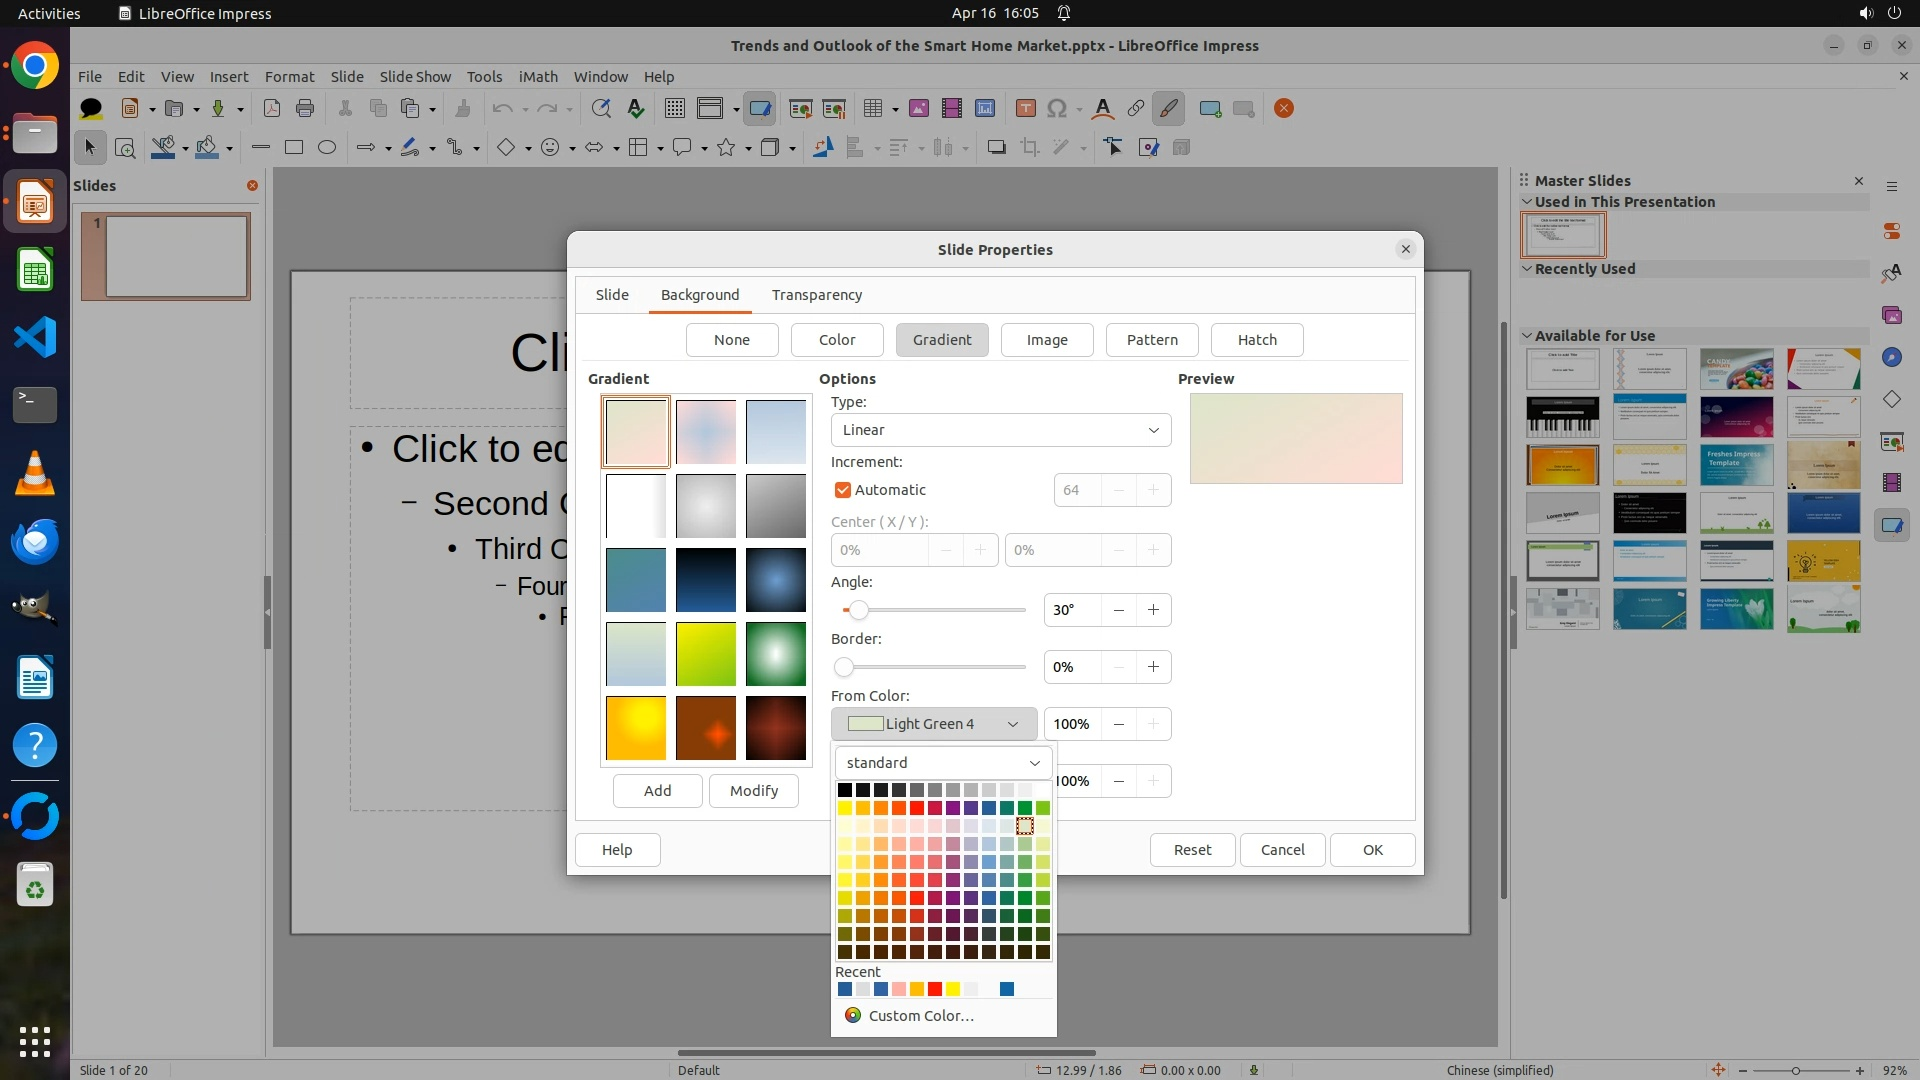This screenshot has height=1080, width=1920.
Task: Select the Ellipse drawing tool
Action: coord(327,148)
